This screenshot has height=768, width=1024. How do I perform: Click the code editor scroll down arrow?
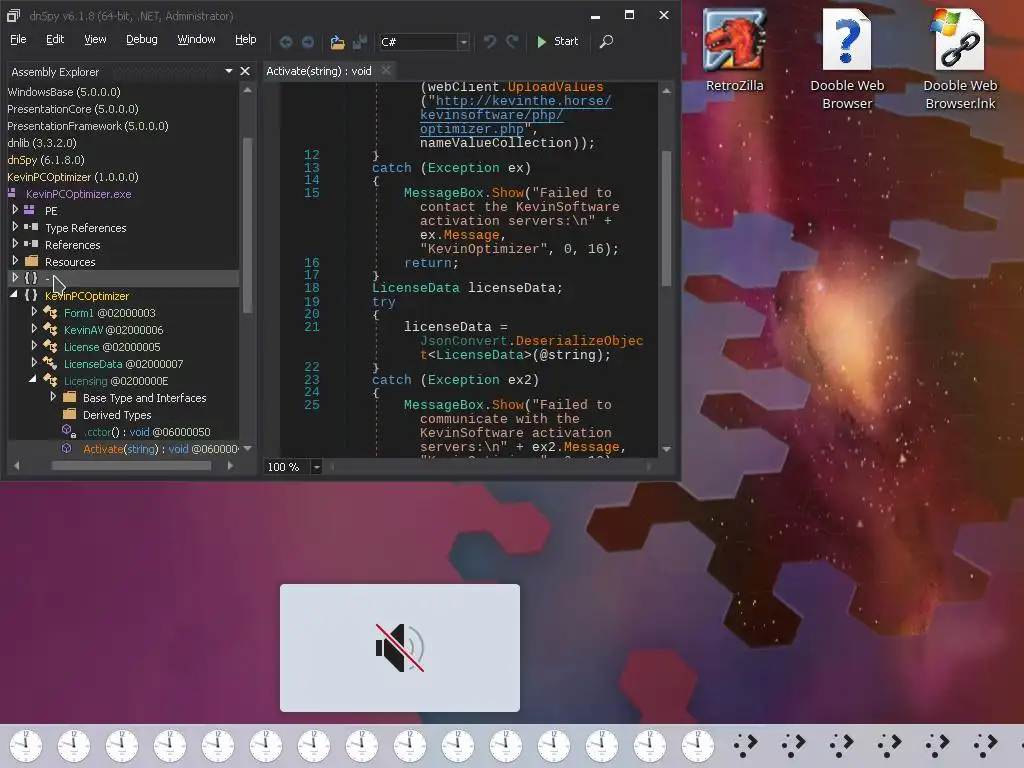[x=666, y=449]
